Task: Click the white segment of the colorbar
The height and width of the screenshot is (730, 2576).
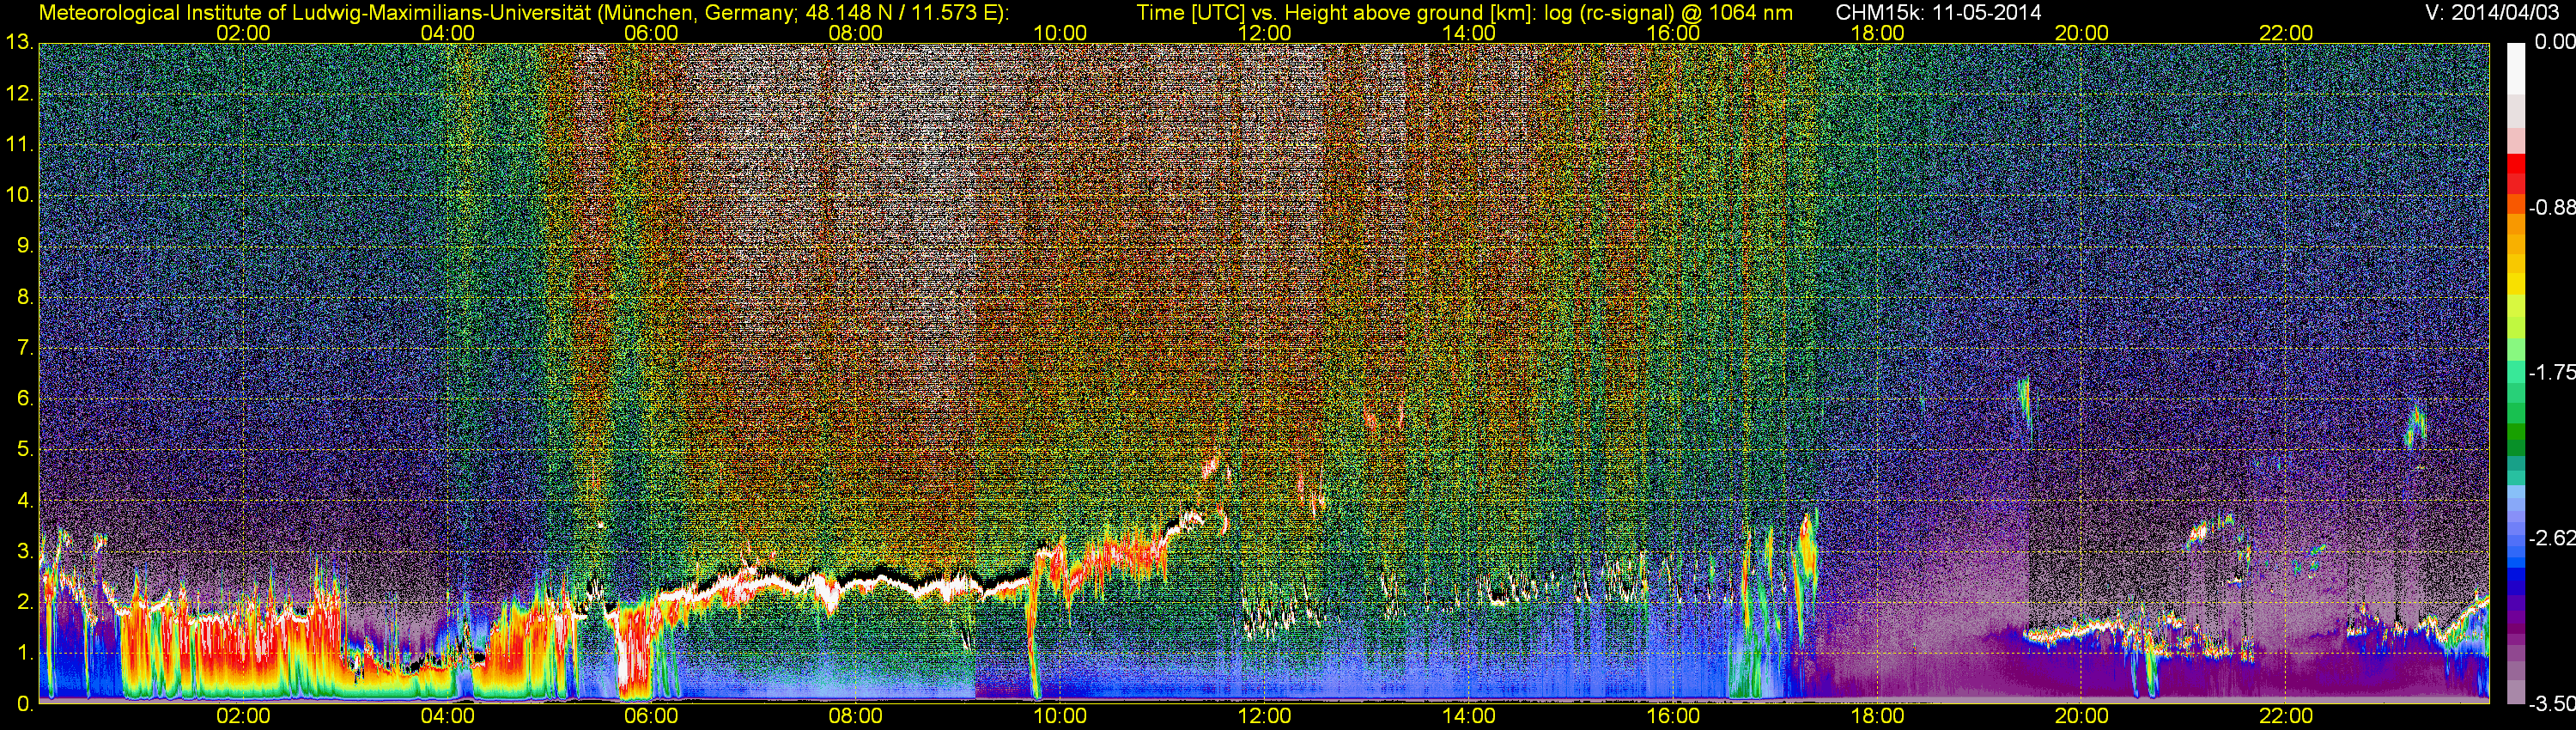Action: (x=2516, y=68)
